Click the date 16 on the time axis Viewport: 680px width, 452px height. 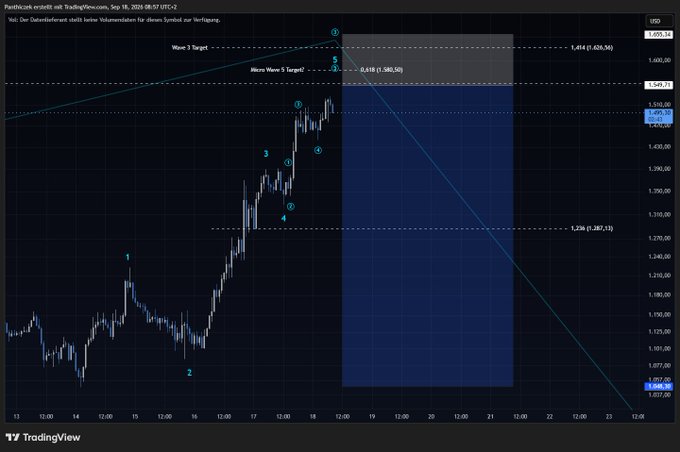[x=194, y=416]
